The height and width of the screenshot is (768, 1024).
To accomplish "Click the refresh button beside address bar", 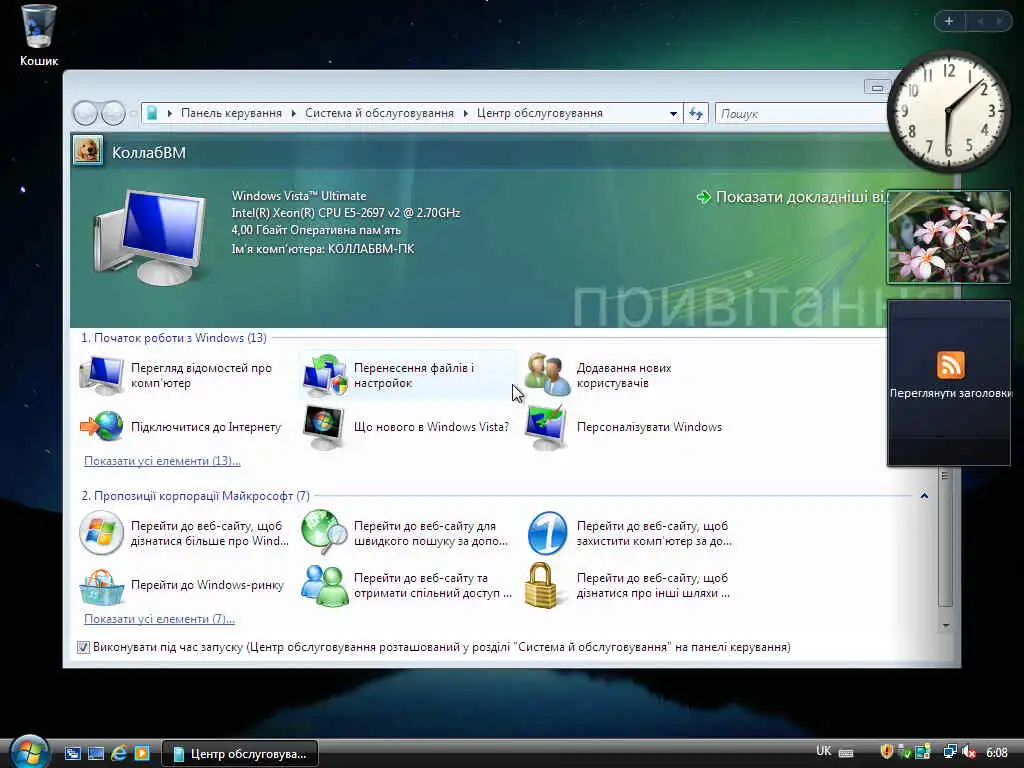I will pos(696,114).
